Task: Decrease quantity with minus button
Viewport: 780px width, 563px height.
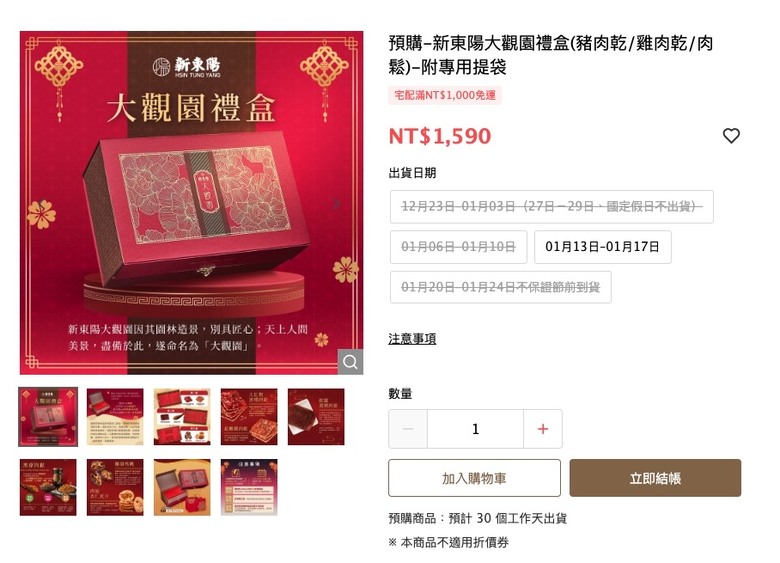Action: coord(408,429)
